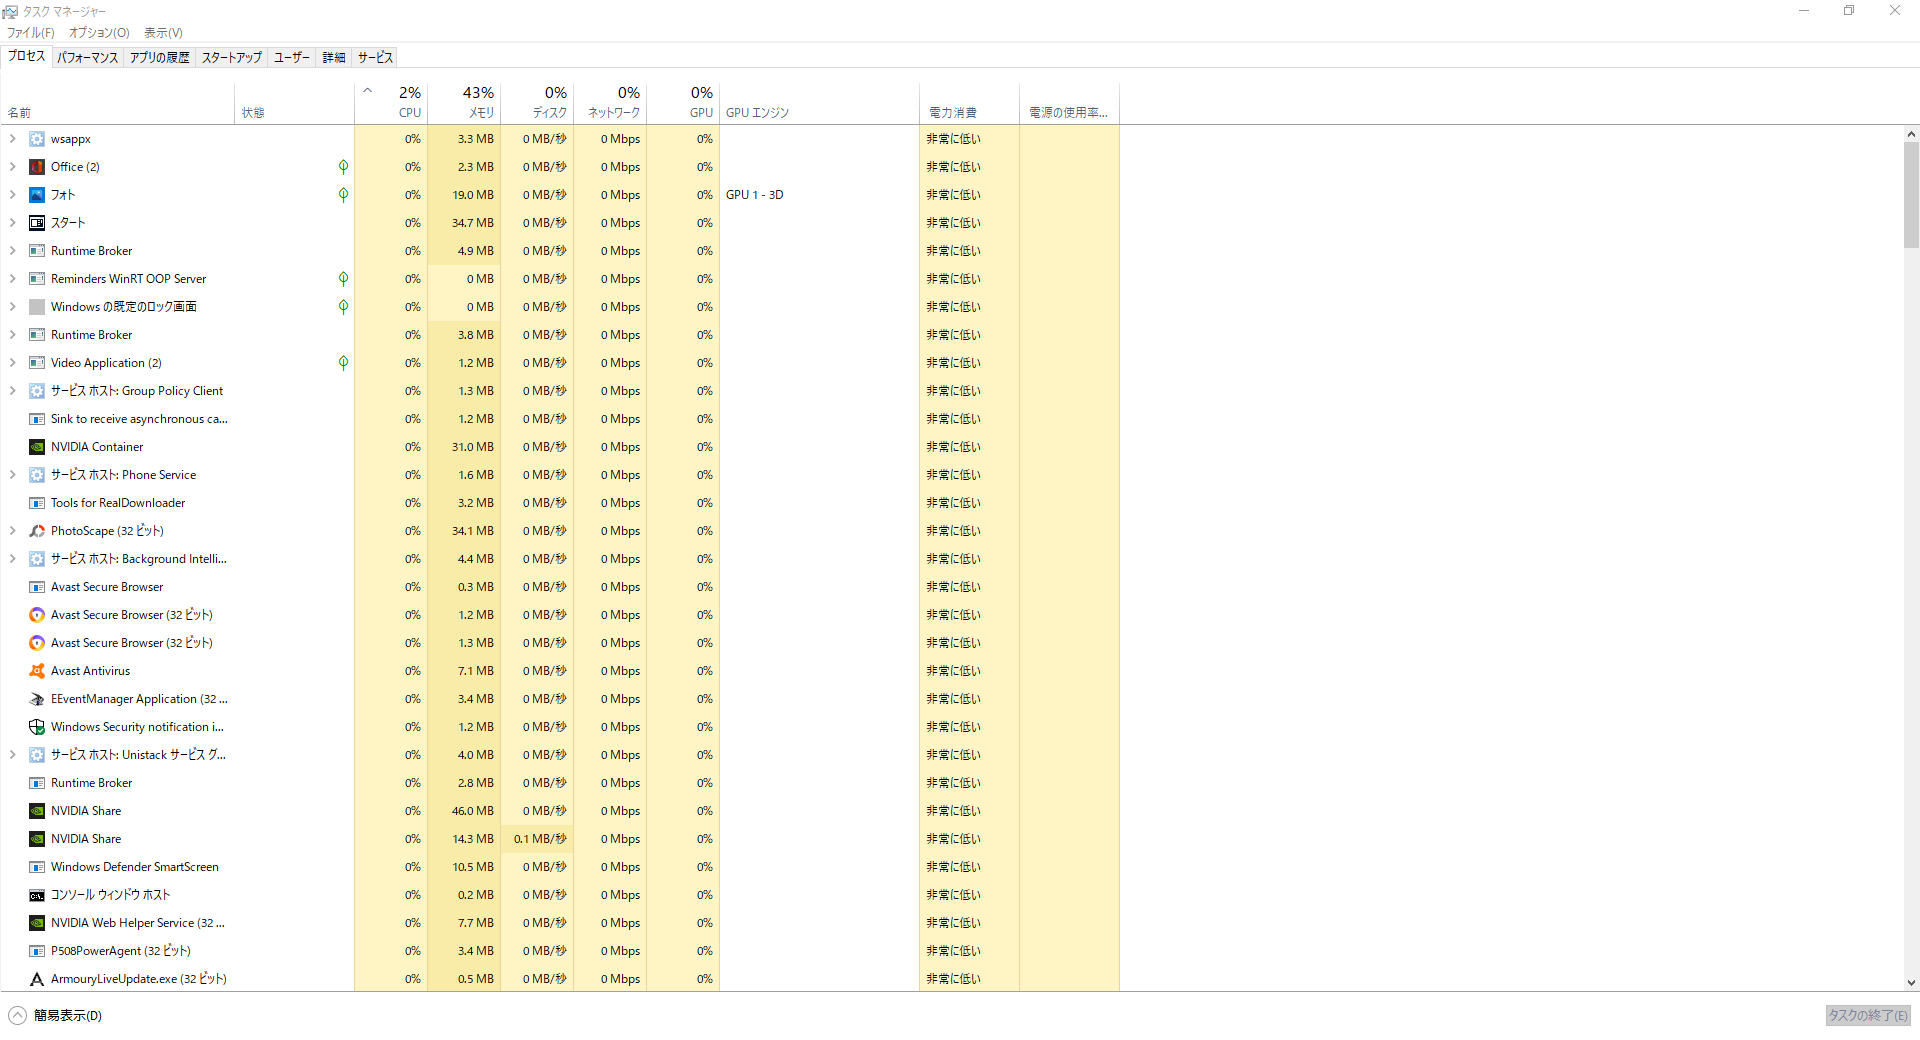Switch to the アプリの履歴 tab

tap(159, 58)
